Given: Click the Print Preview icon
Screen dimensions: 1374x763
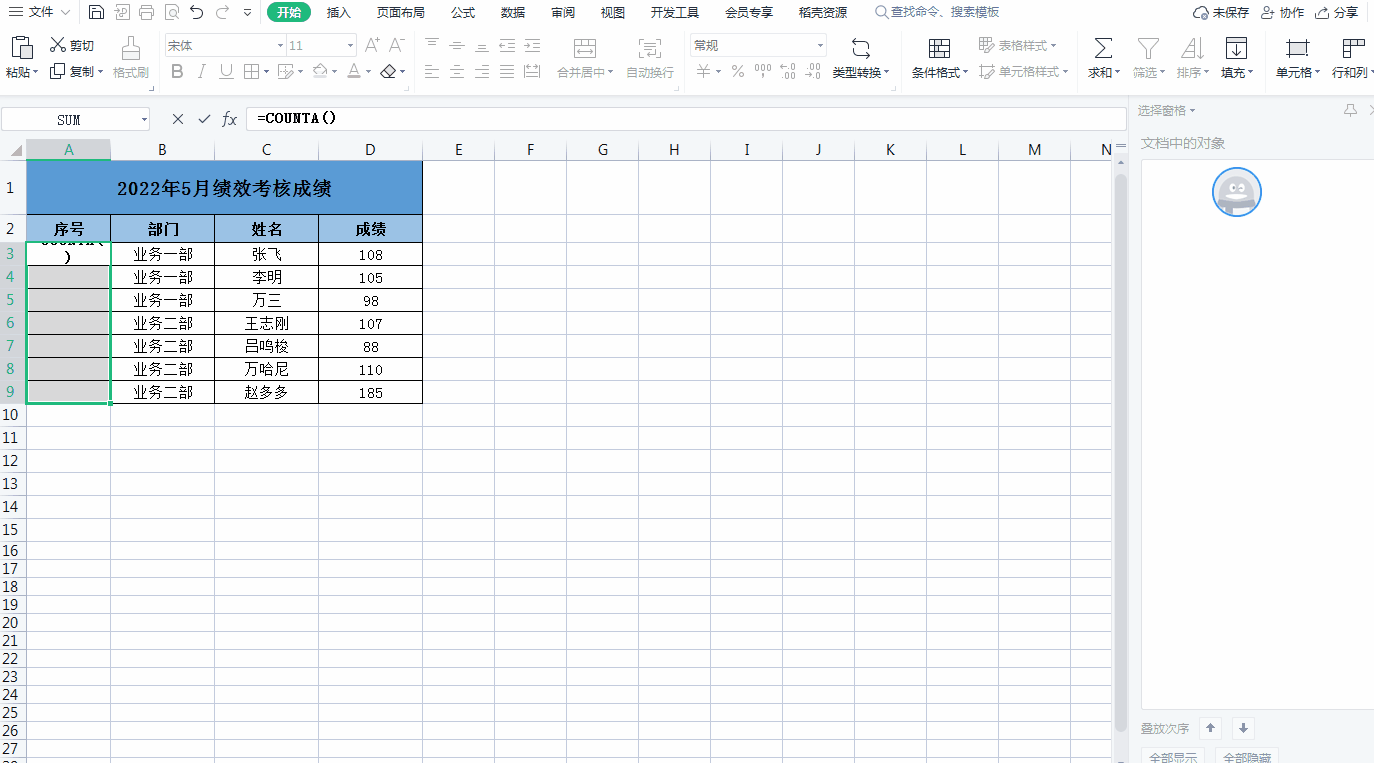Looking at the screenshot, I should 172,12.
